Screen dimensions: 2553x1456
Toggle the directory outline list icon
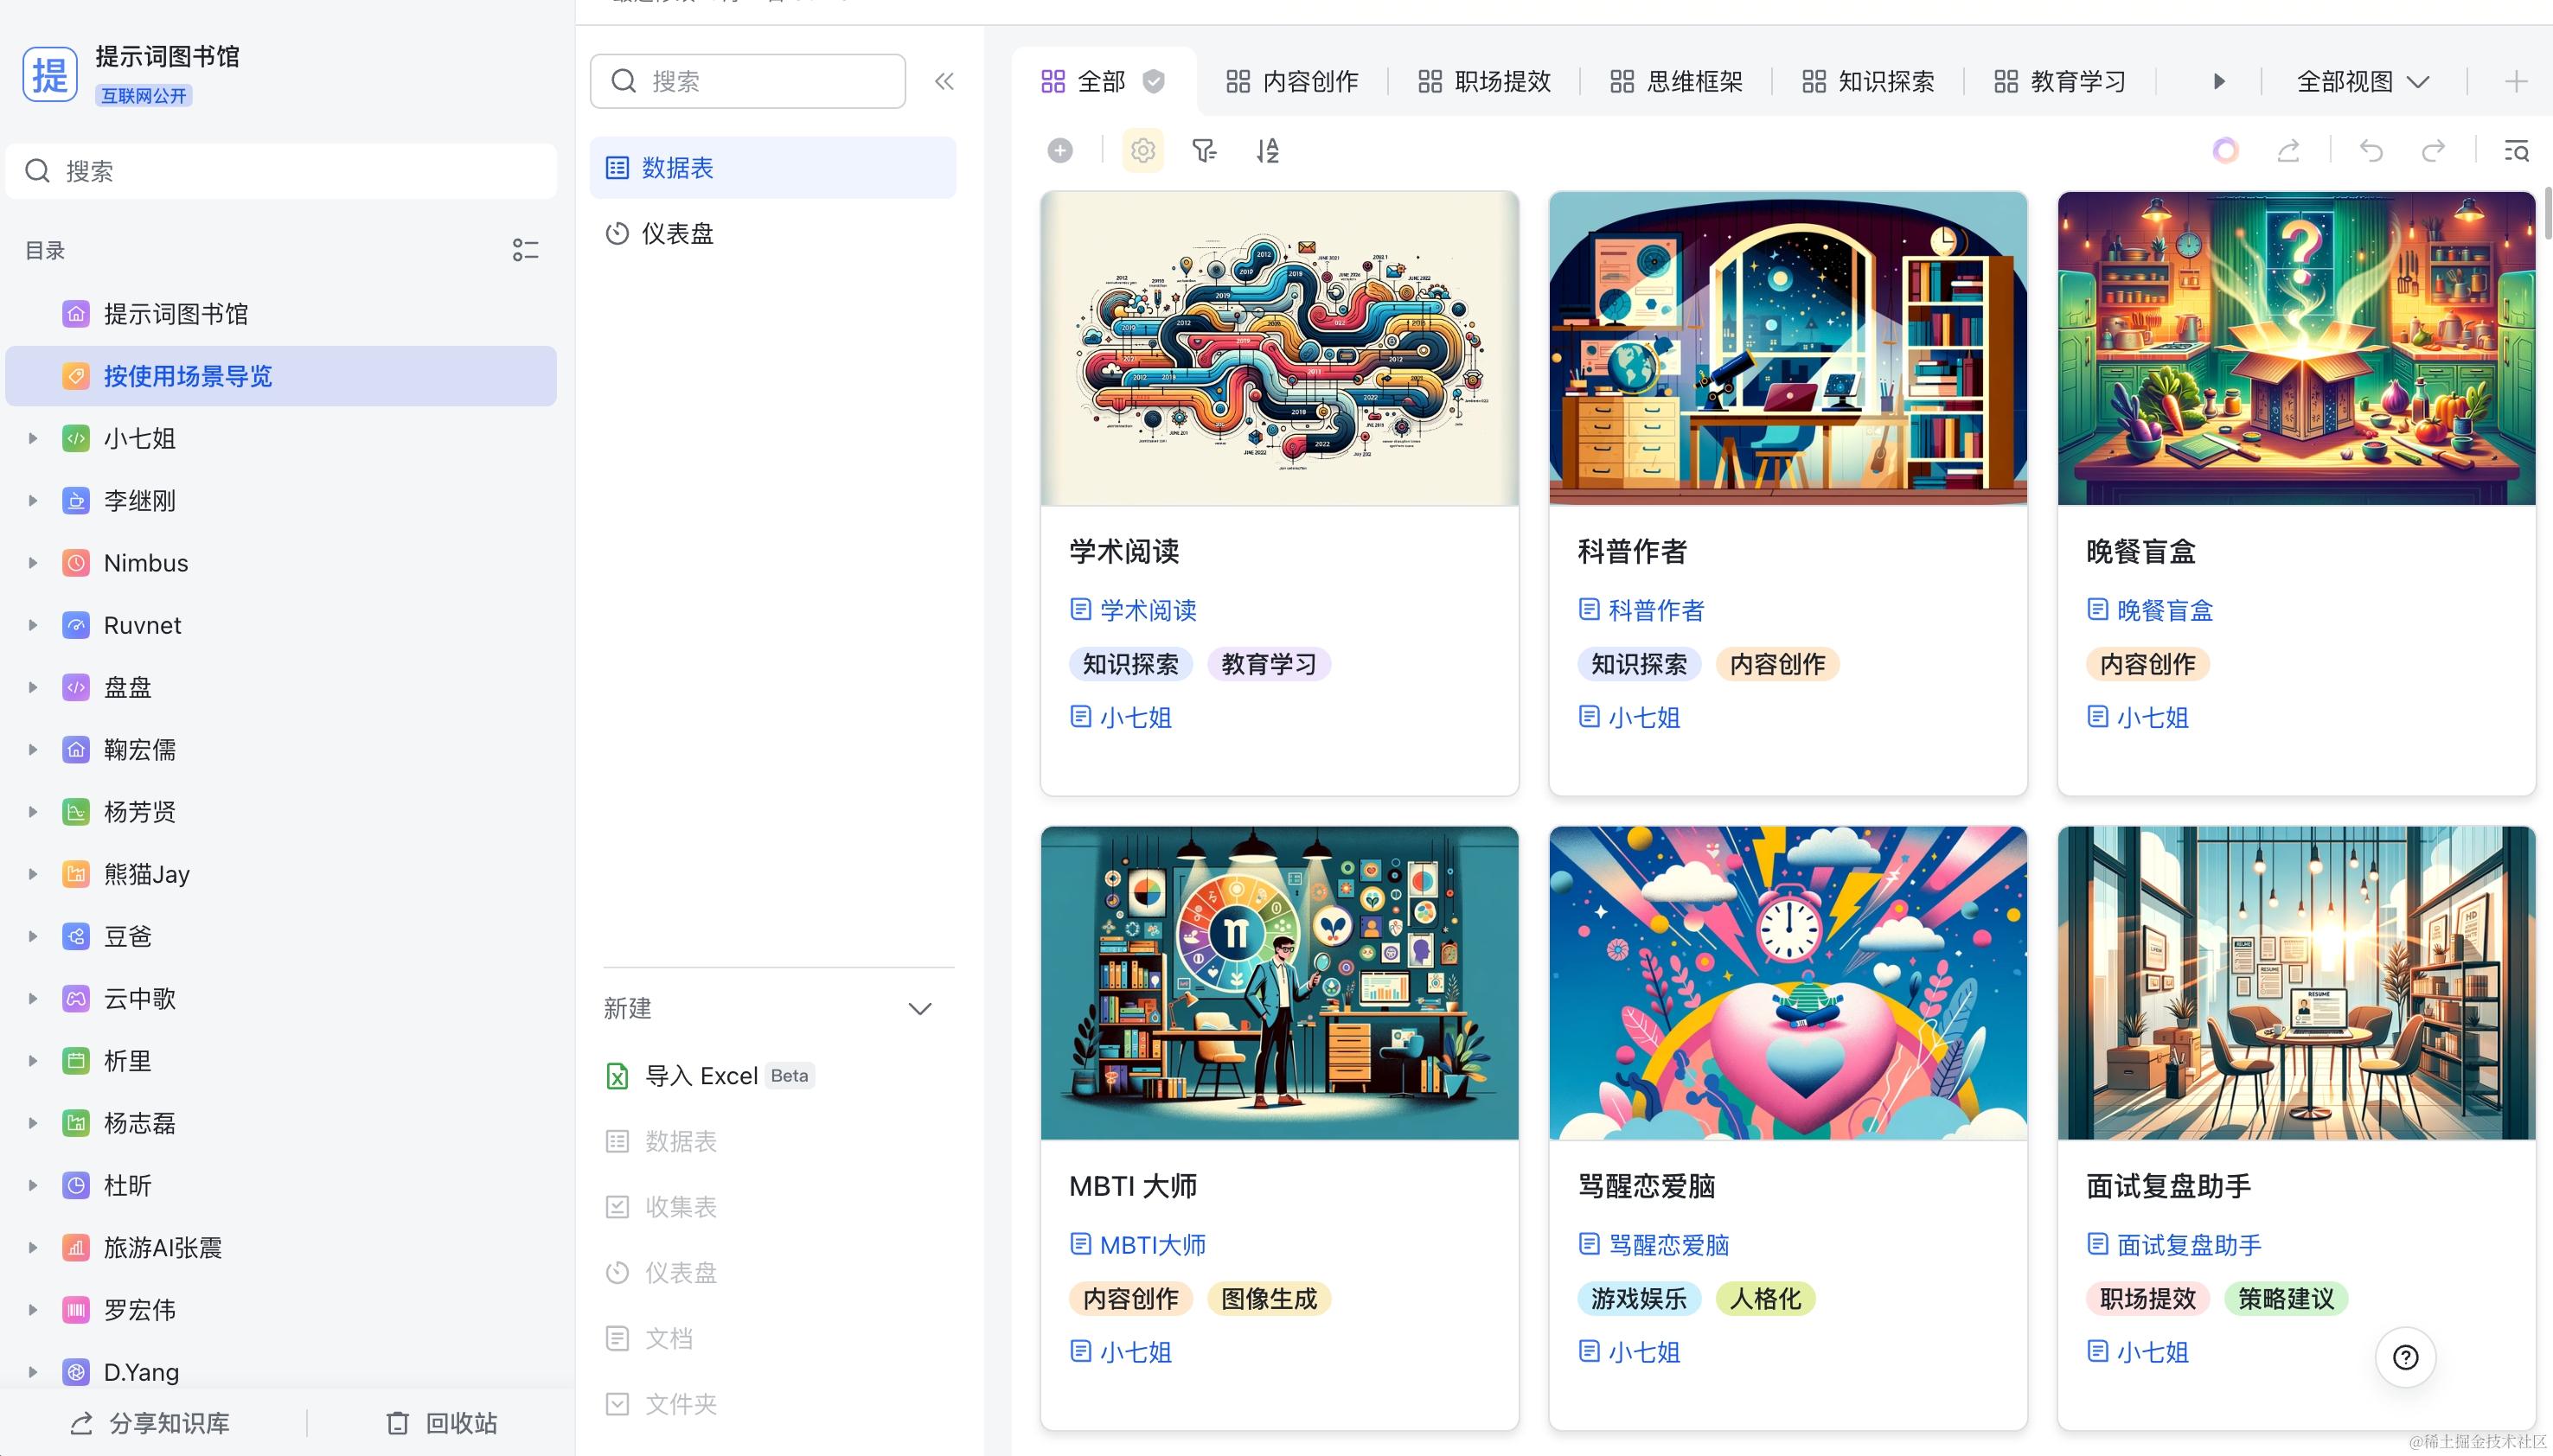(525, 250)
